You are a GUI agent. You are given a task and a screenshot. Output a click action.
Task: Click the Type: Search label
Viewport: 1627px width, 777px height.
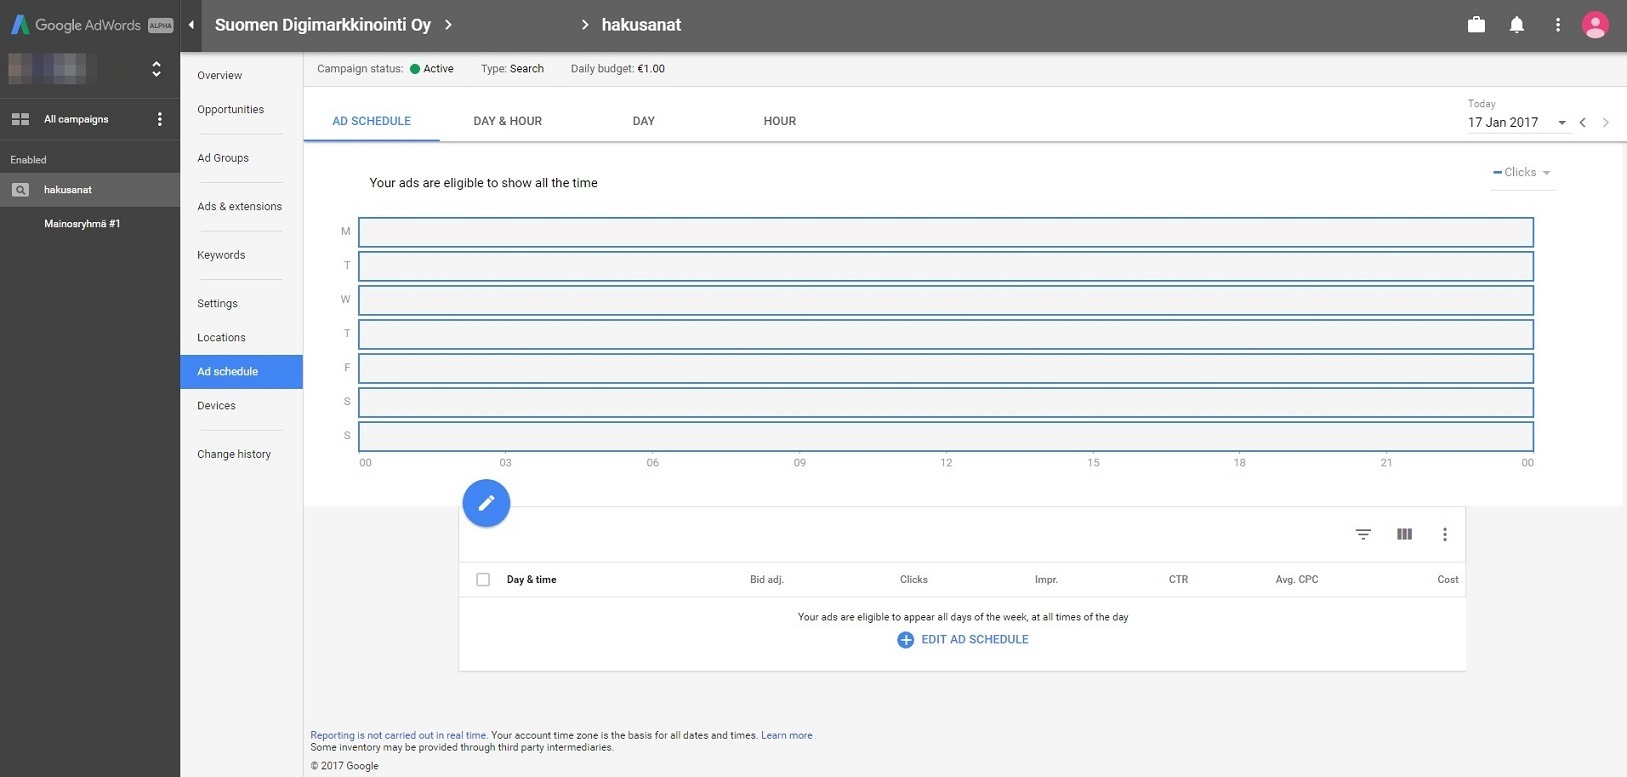click(512, 69)
